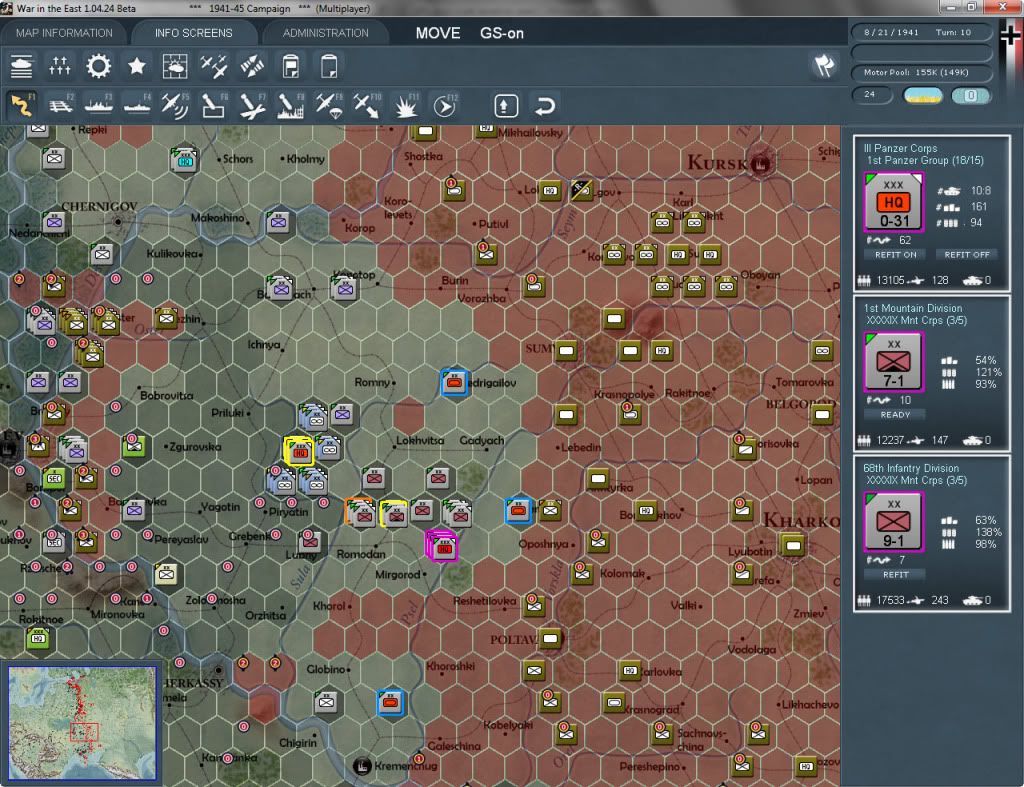Open MAP INFORMATION tab
Image resolution: width=1024 pixels, height=787 pixels.
coord(64,33)
